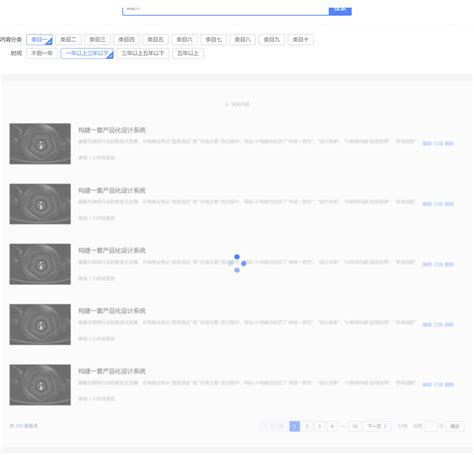This screenshot has height=455, width=474.
Task: Choose the 不到一年 time filter
Action: (x=42, y=53)
